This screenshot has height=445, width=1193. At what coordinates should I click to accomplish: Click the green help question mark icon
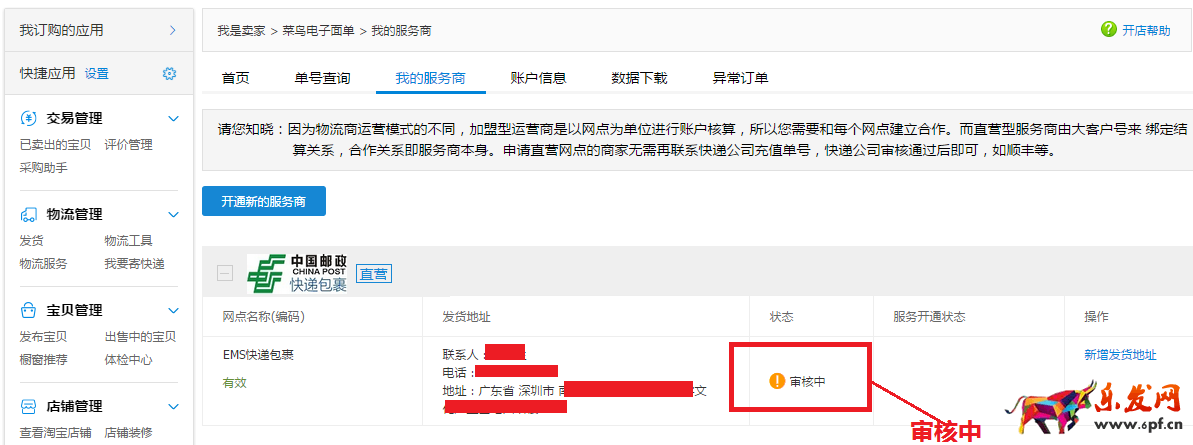tap(1108, 30)
